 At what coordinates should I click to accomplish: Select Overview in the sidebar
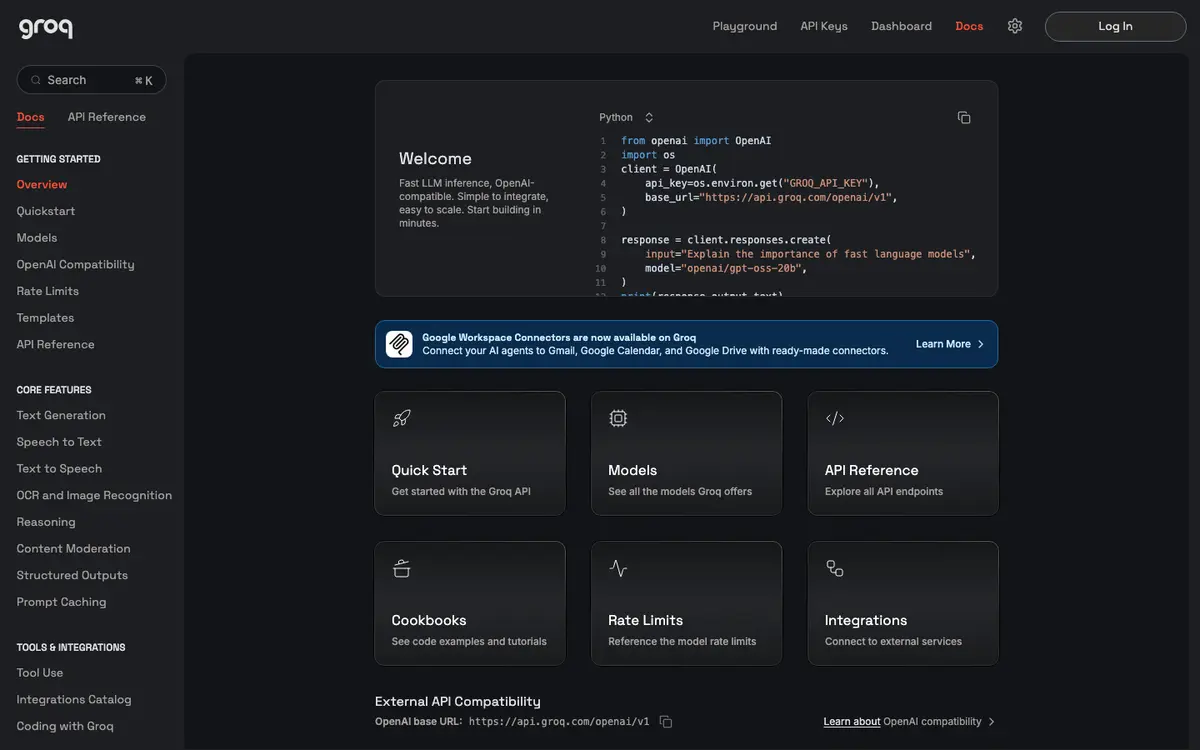coord(42,184)
